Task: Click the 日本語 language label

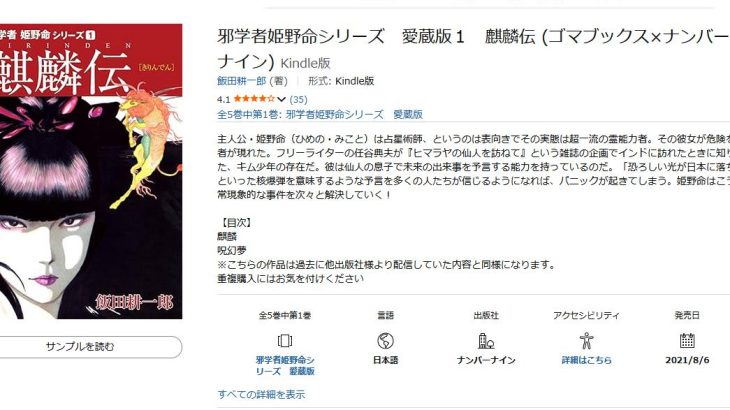Action: pos(385,360)
